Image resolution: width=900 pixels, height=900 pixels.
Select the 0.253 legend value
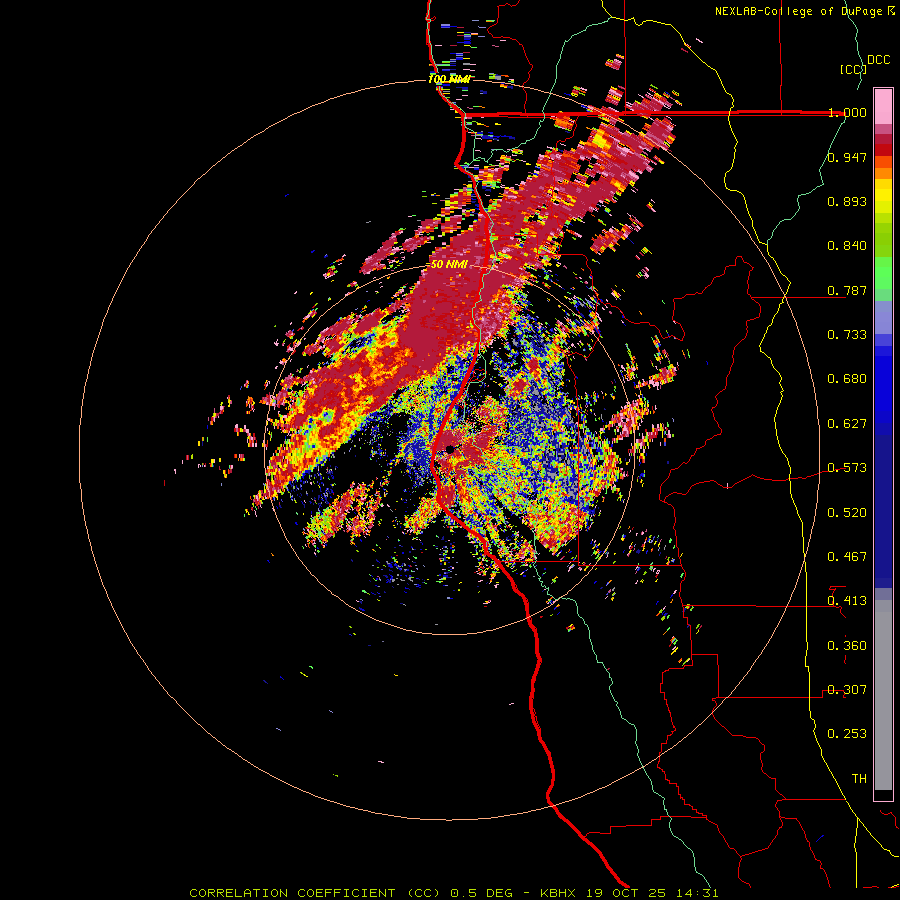tap(847, 734)
